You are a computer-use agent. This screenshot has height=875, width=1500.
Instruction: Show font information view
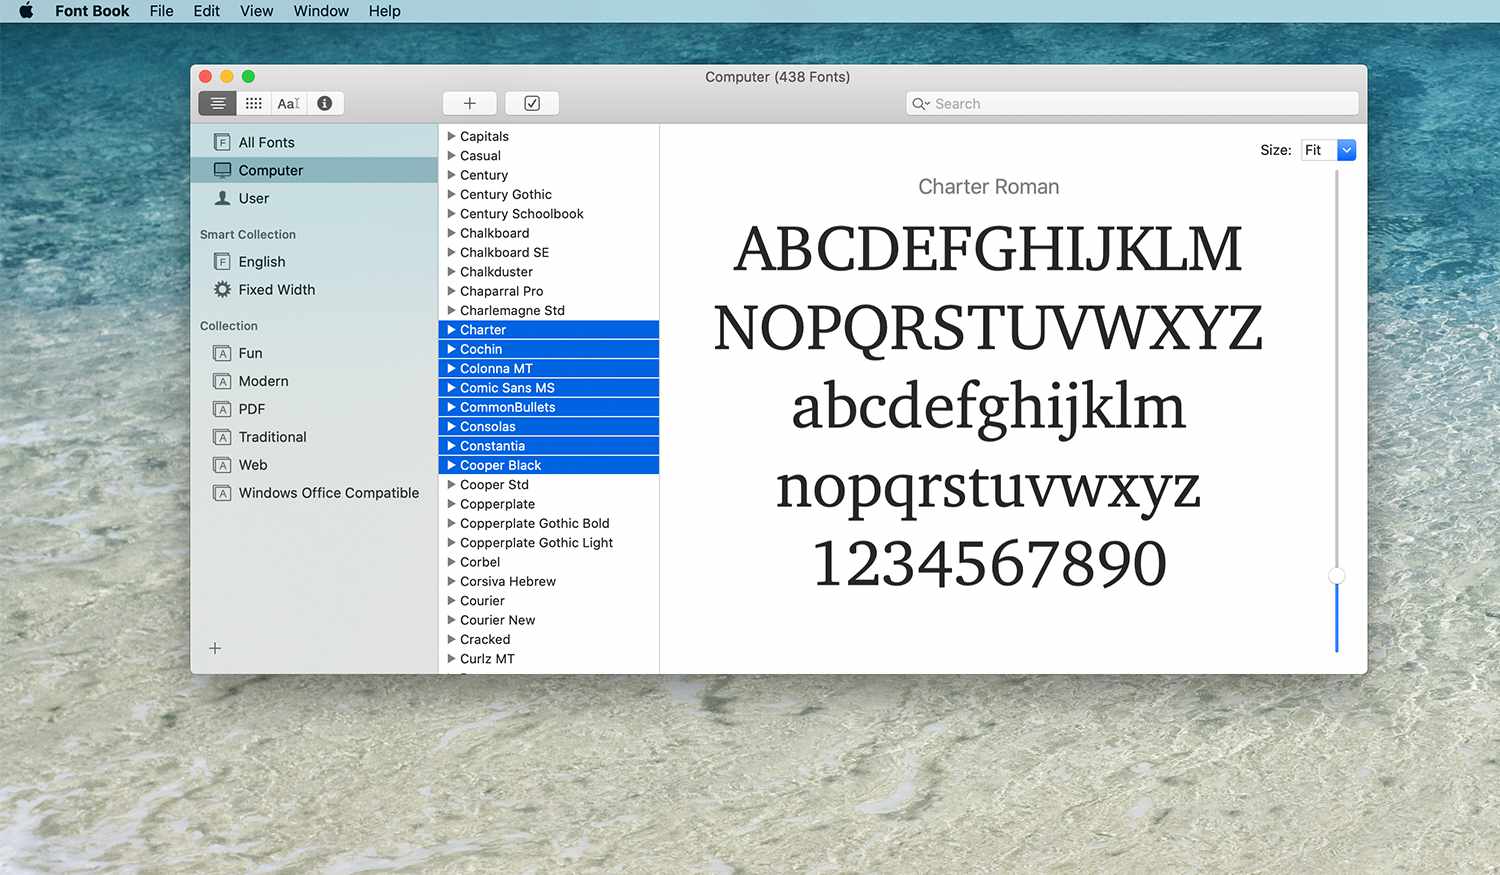(325, 103)
